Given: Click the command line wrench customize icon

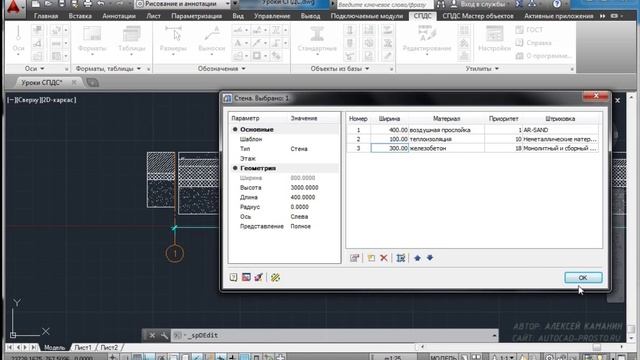Looking at the screenshot, I should click(164, 336).
